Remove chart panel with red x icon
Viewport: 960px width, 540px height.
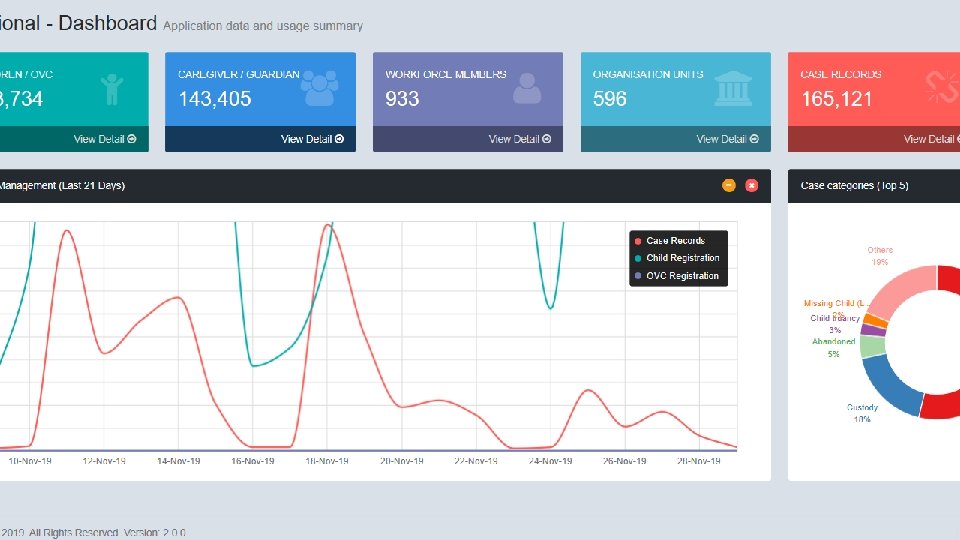click(751, 186)
